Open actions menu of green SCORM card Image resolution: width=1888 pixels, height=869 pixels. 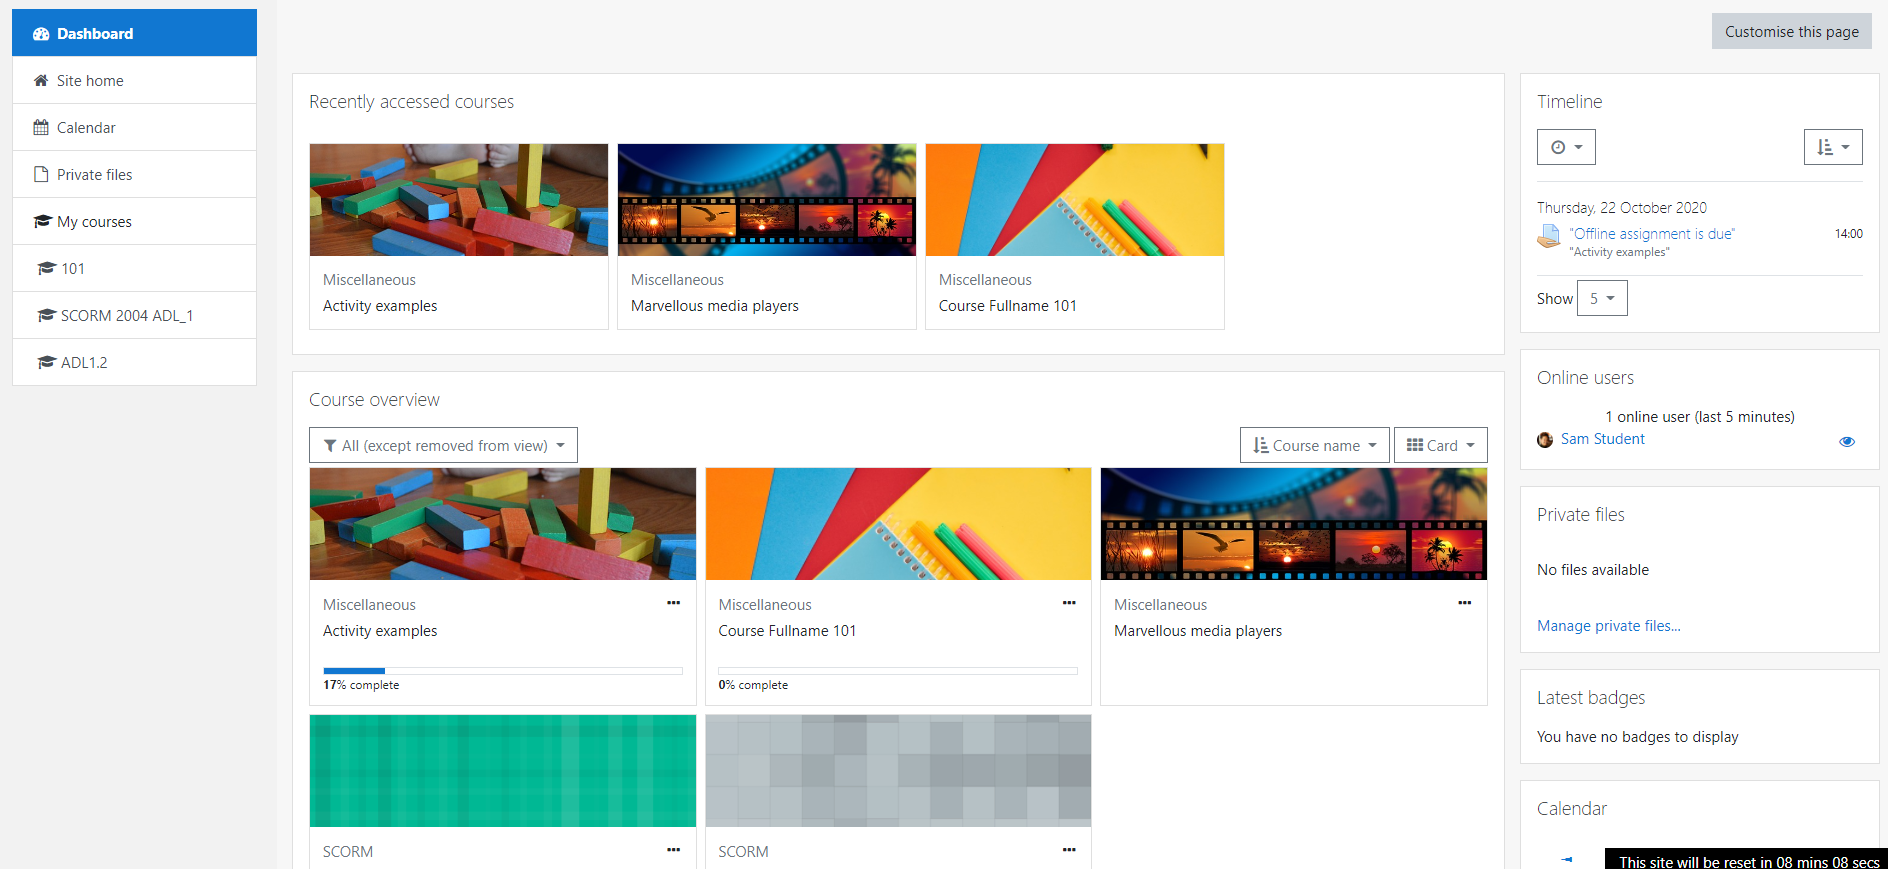click(674, 850)
